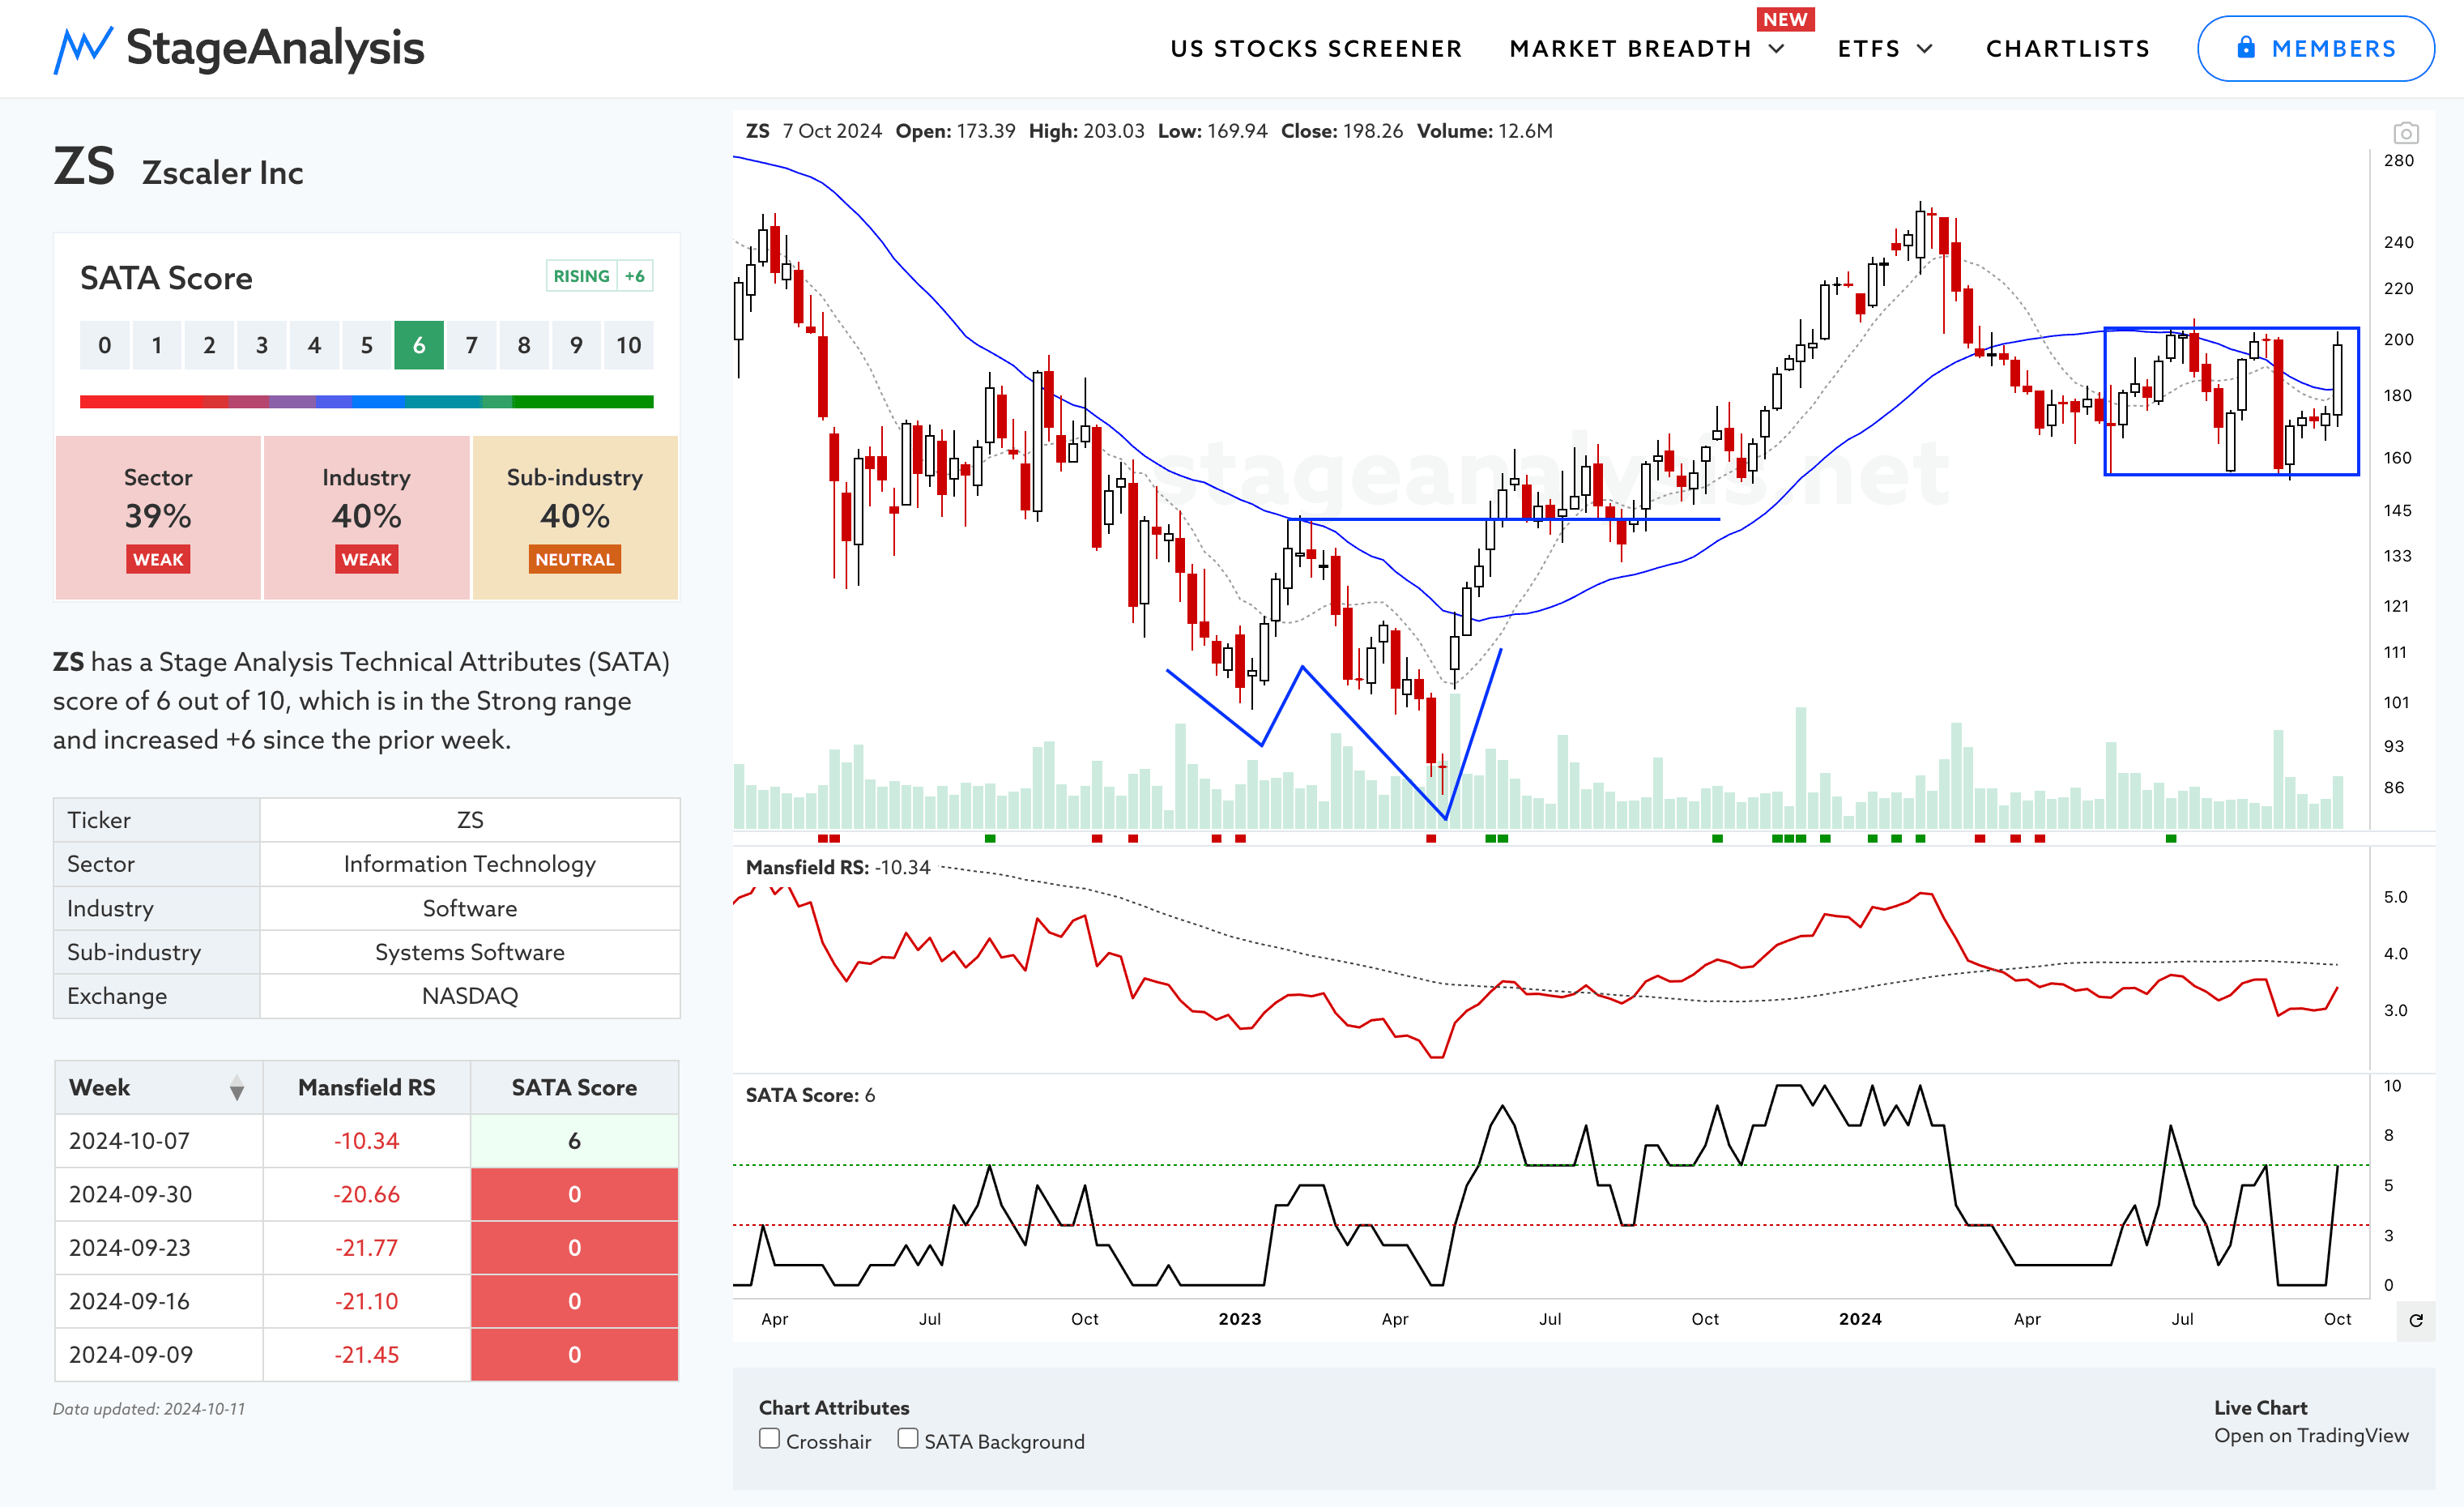Click the NEW badge above Market Breadth
The width and height of the screenshot is (2464, 1507).
1785,19
